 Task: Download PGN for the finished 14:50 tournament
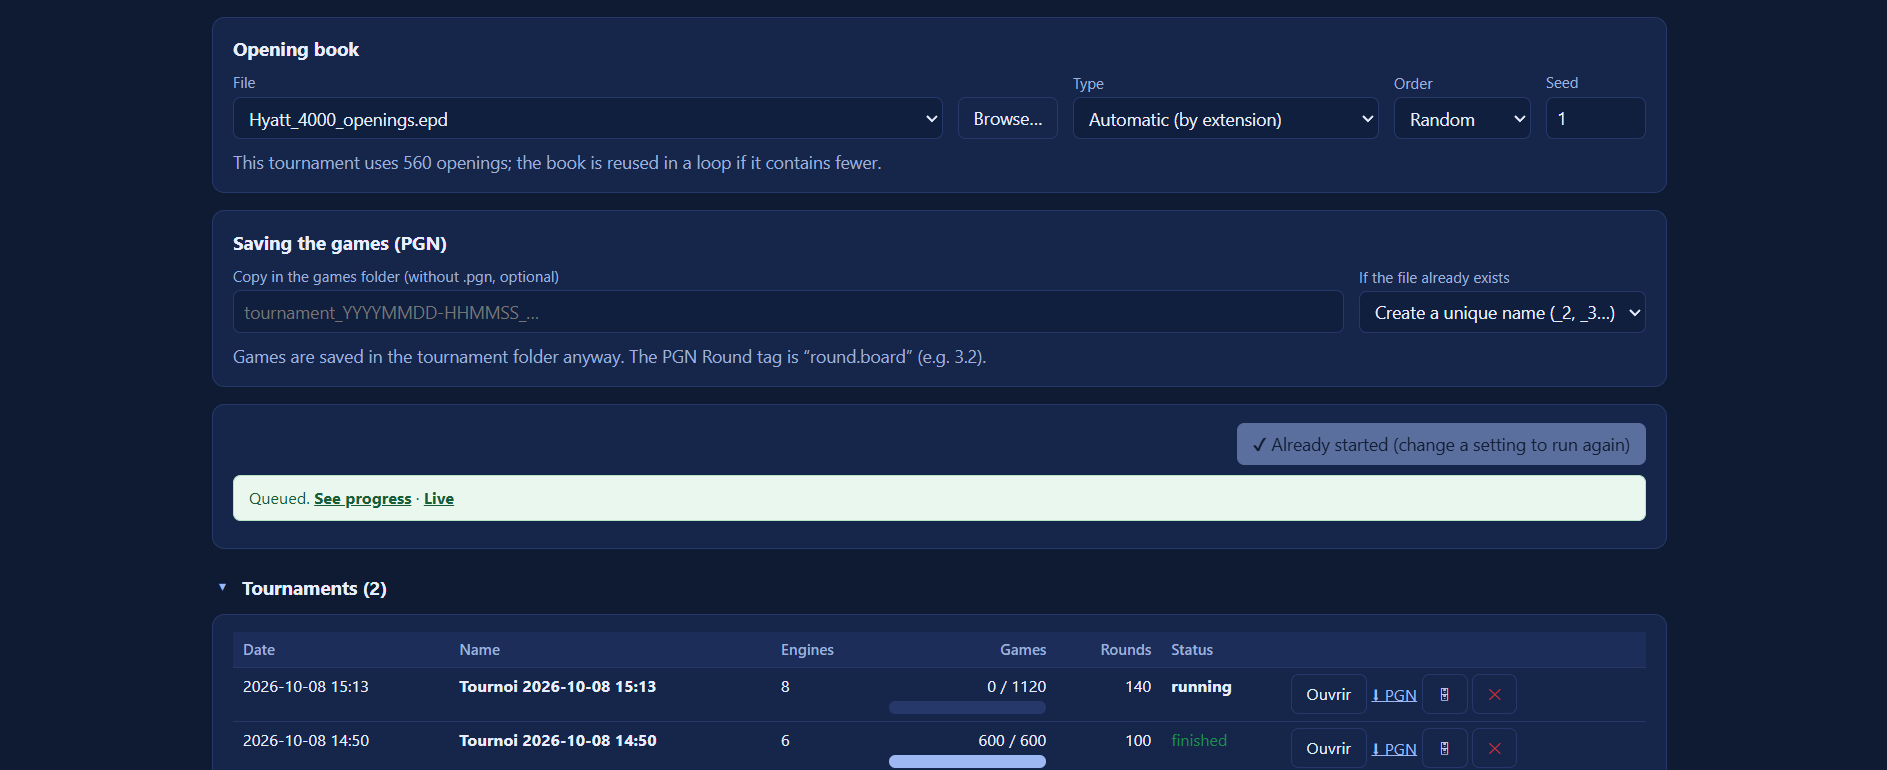tap(1394, 749)
